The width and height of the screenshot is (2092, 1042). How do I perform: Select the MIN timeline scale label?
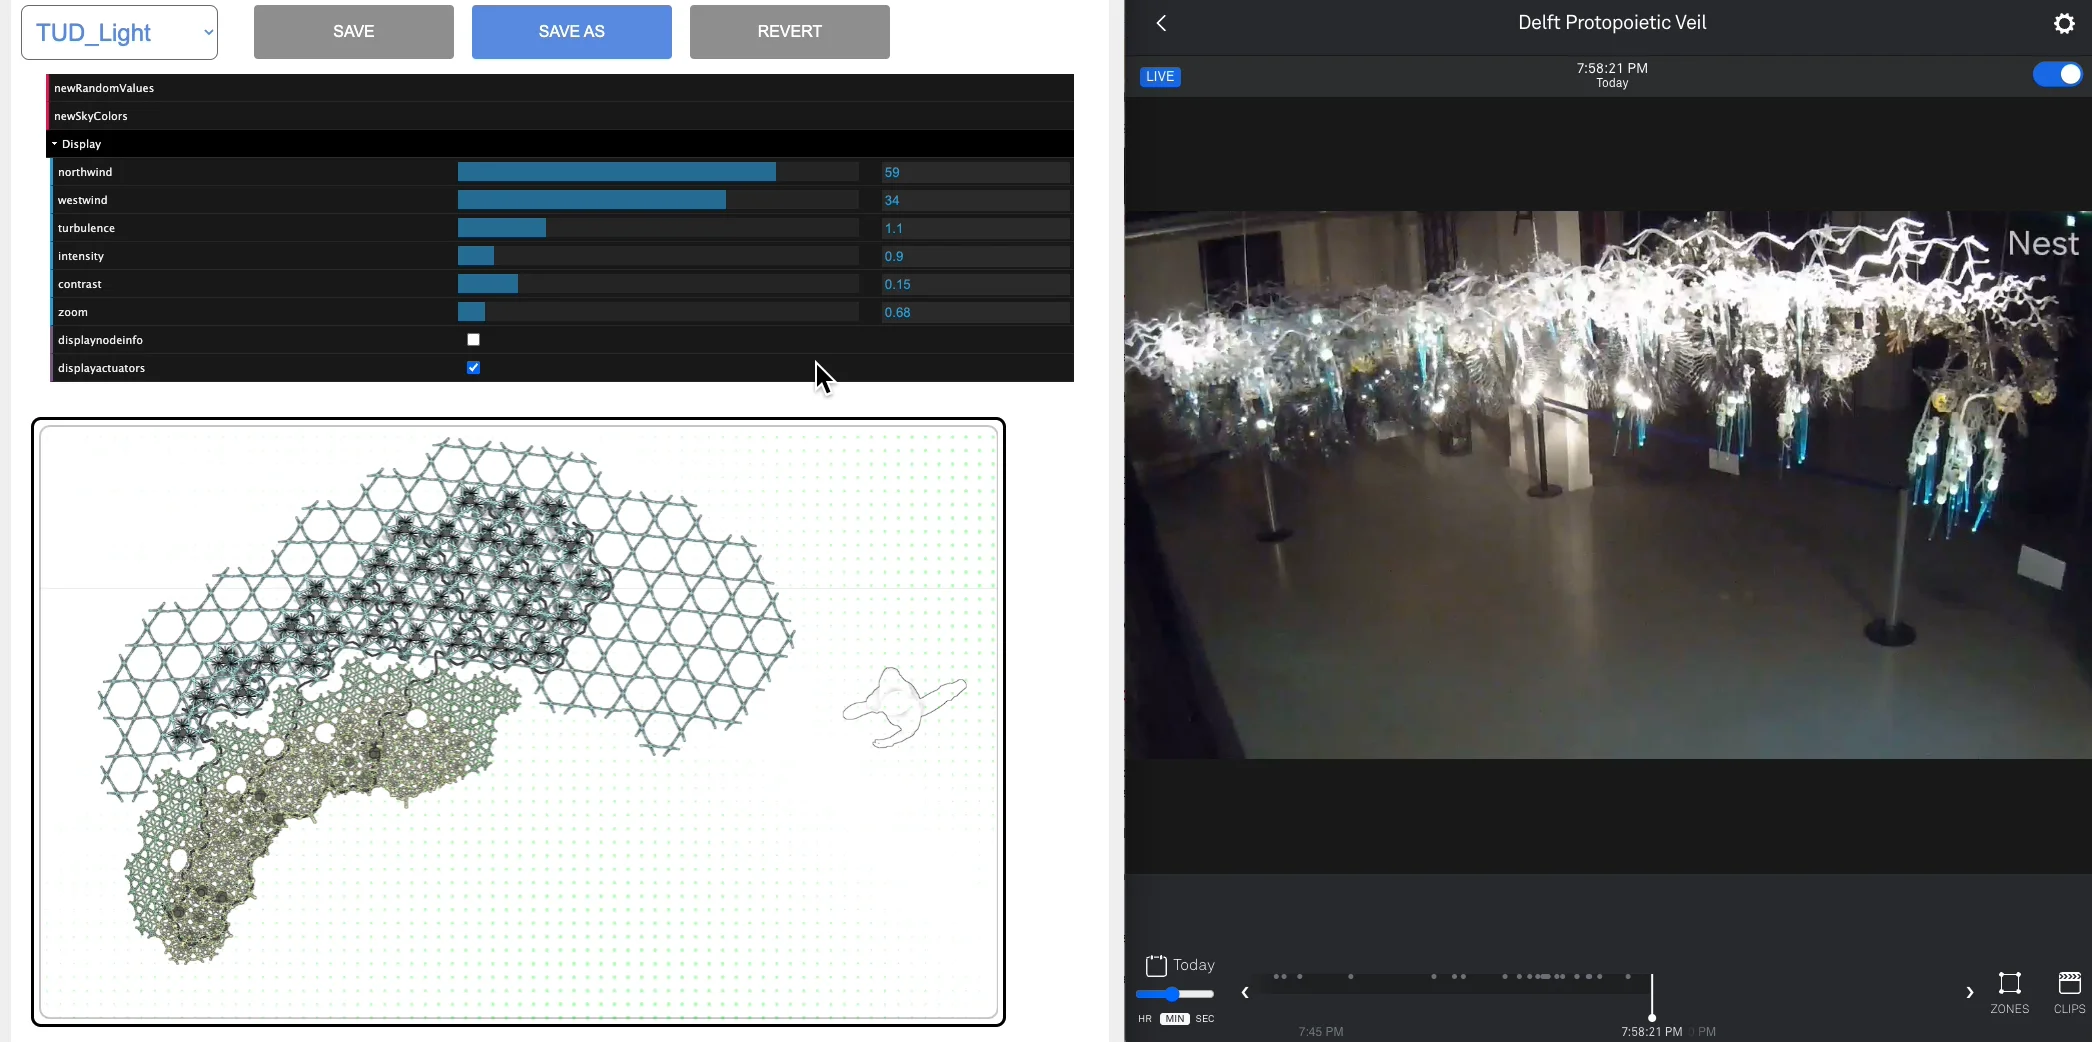[1175, 1019]
